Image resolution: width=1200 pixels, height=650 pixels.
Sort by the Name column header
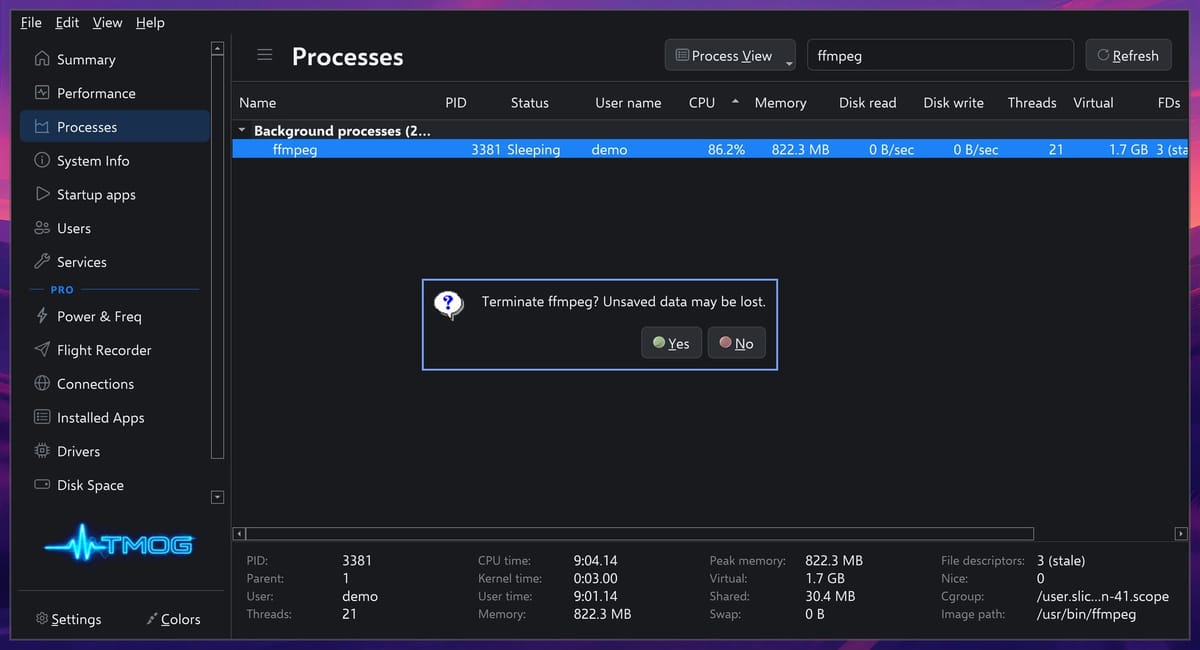(x=257, y=102)
